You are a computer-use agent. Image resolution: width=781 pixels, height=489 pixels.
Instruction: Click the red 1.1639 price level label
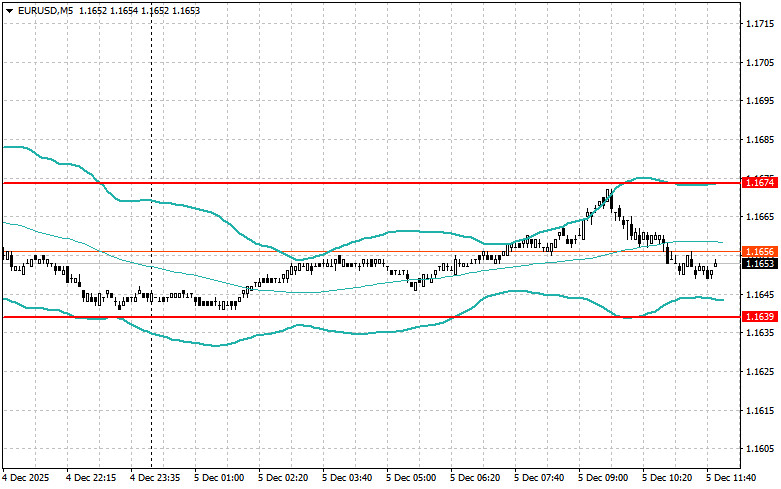point(760,317)
